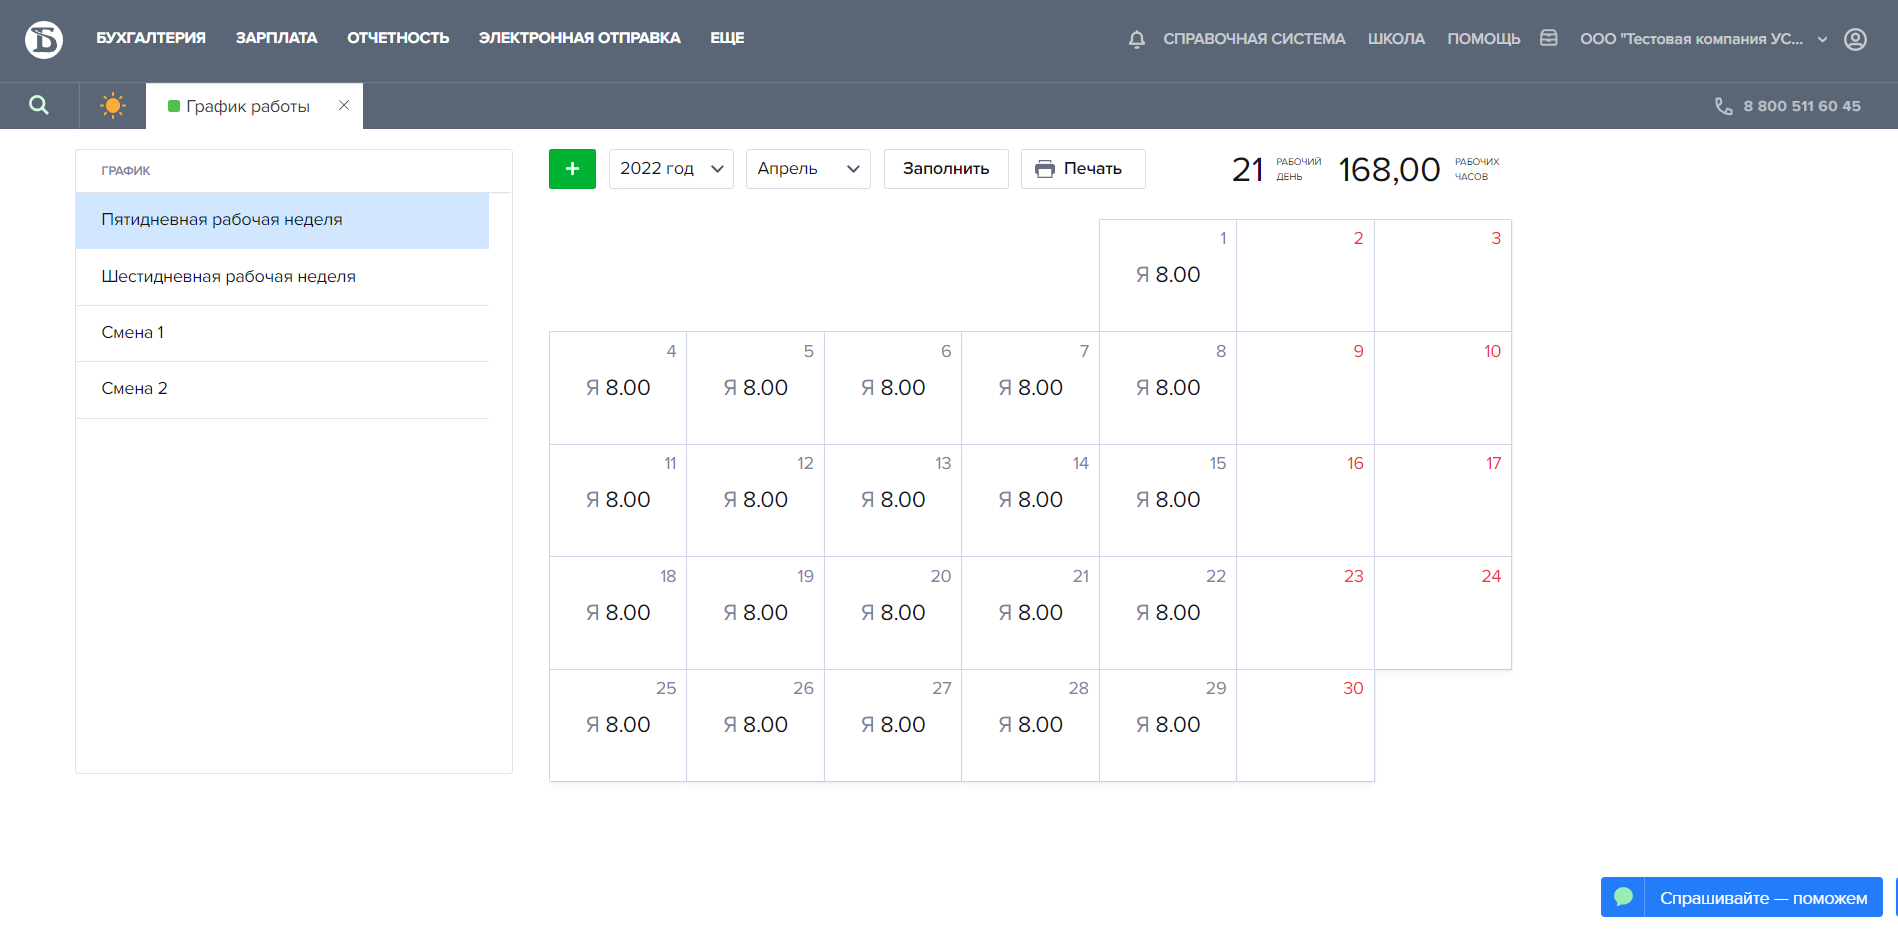Click the phone icon next to number
The height and width of the screenshot is (939, 1898).
1723,106
